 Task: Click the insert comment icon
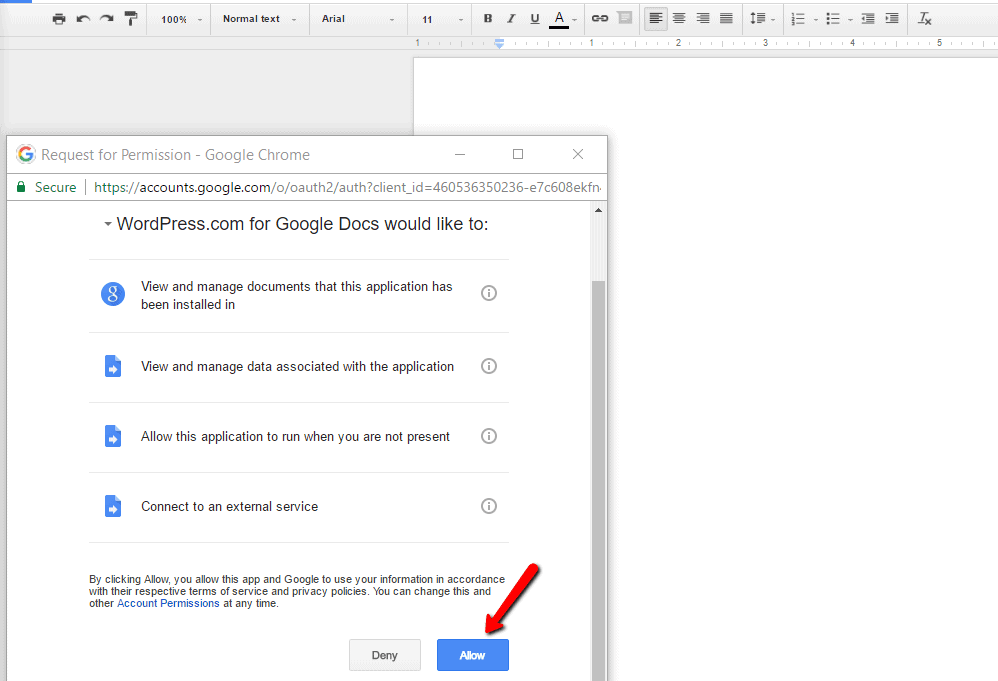pyautogui.click(x=625, y=18)
